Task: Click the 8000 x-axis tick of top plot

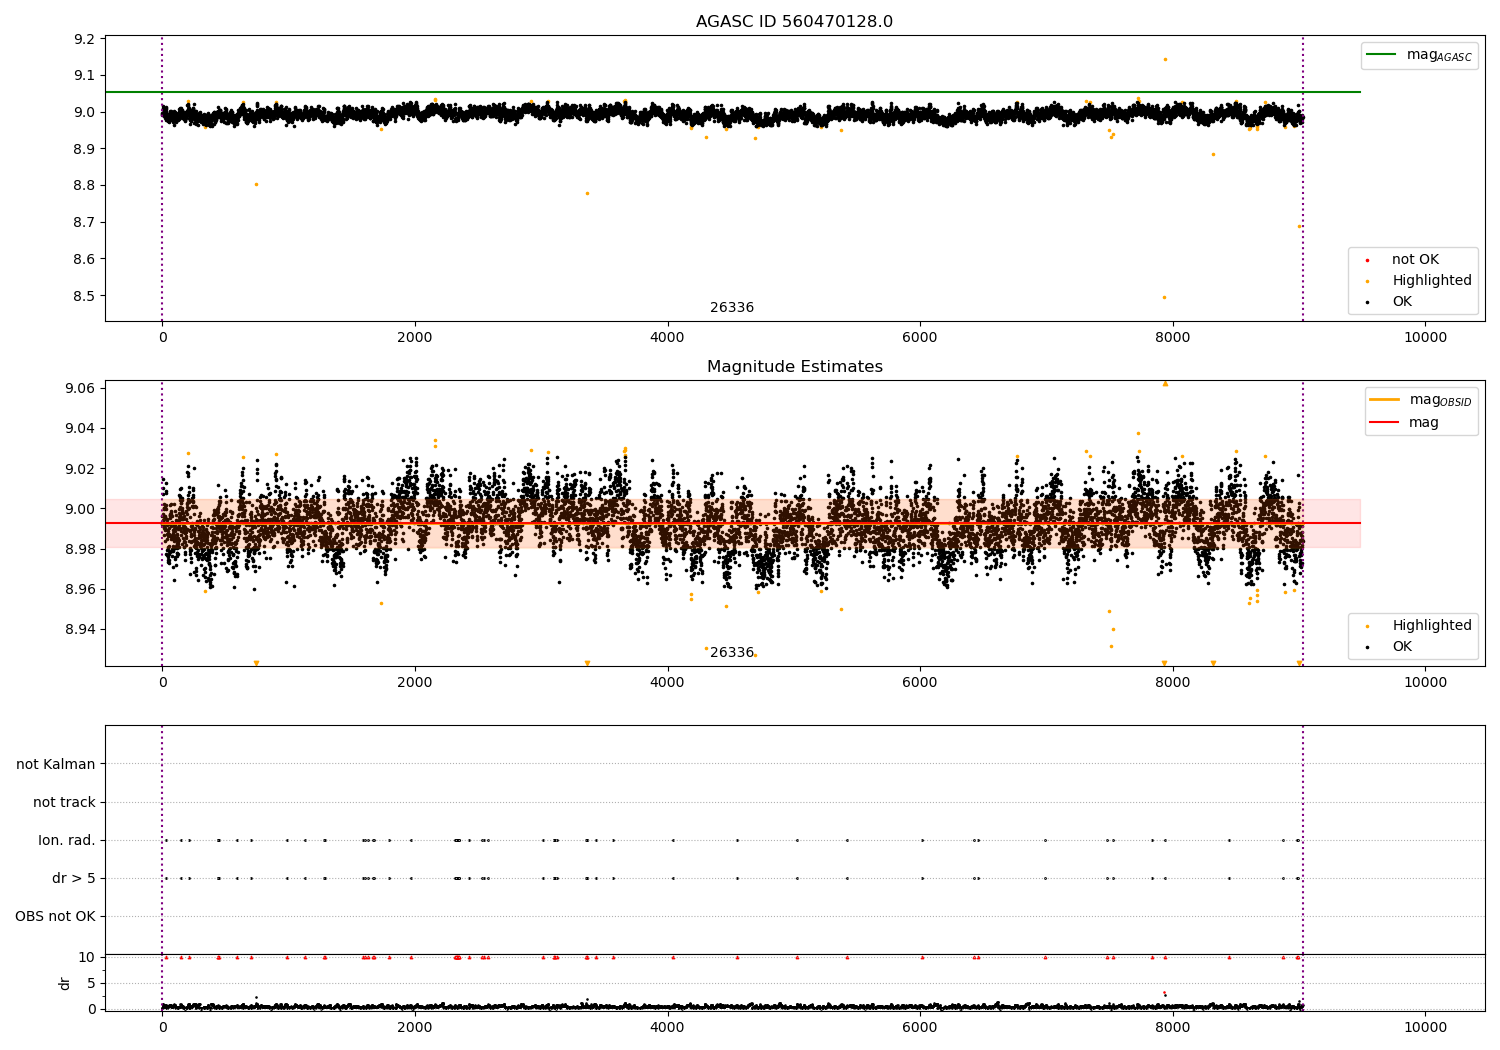Action: [x=1173, y=338]
